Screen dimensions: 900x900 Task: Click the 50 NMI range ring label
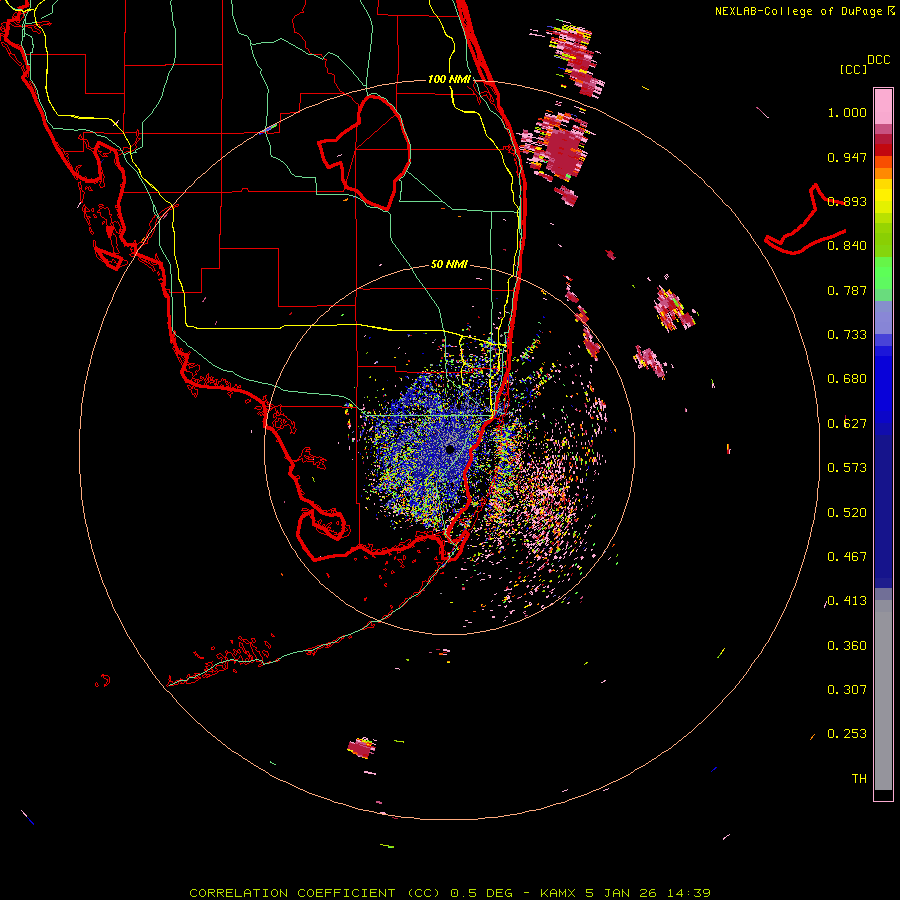pos(449,264)
